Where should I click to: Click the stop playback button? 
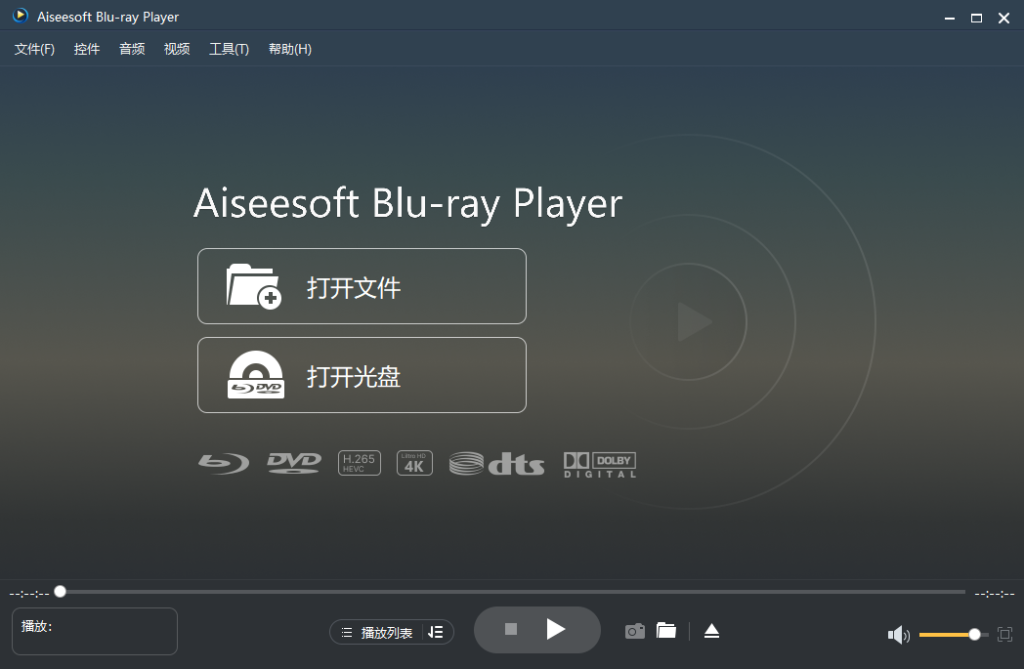point(511,629)
